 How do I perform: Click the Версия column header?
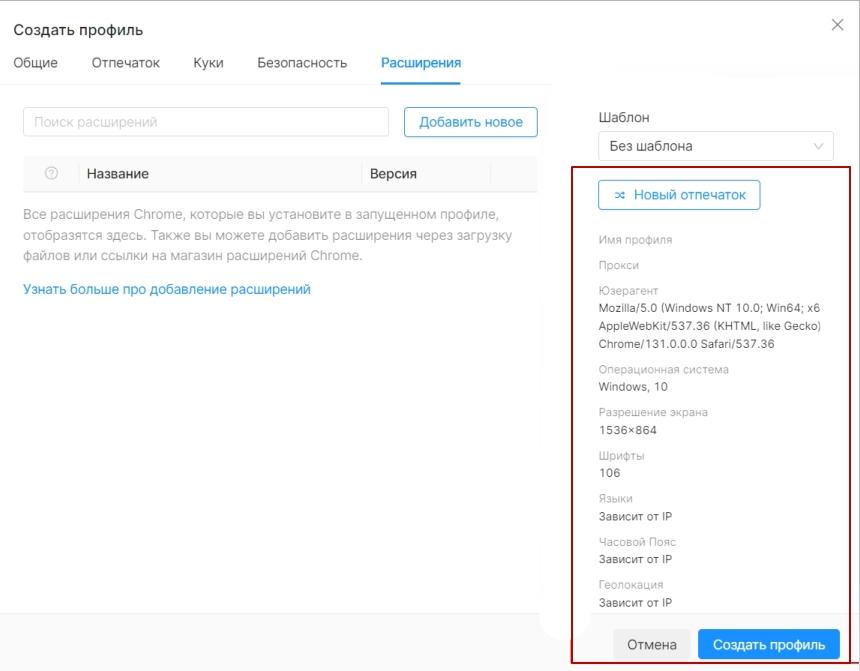tap(393, 174)
